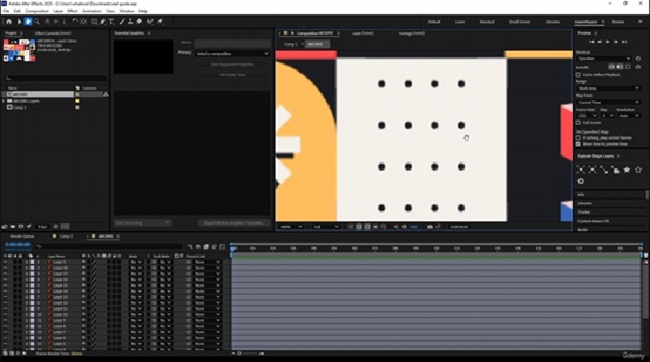Viewport: 650px width, 362px height.
Task: Reset the Preview shortcut settings icon
Action: coord(638,58)
